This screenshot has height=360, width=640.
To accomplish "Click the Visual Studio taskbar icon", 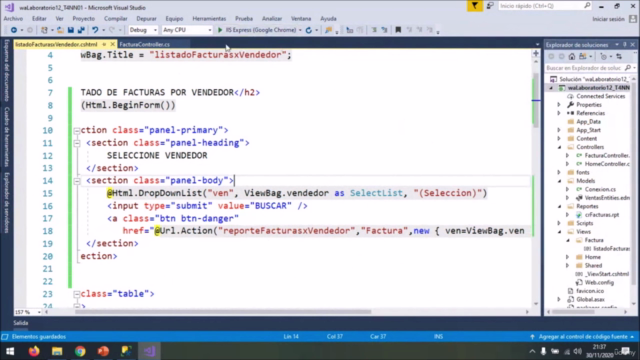I will pos(149,351).
